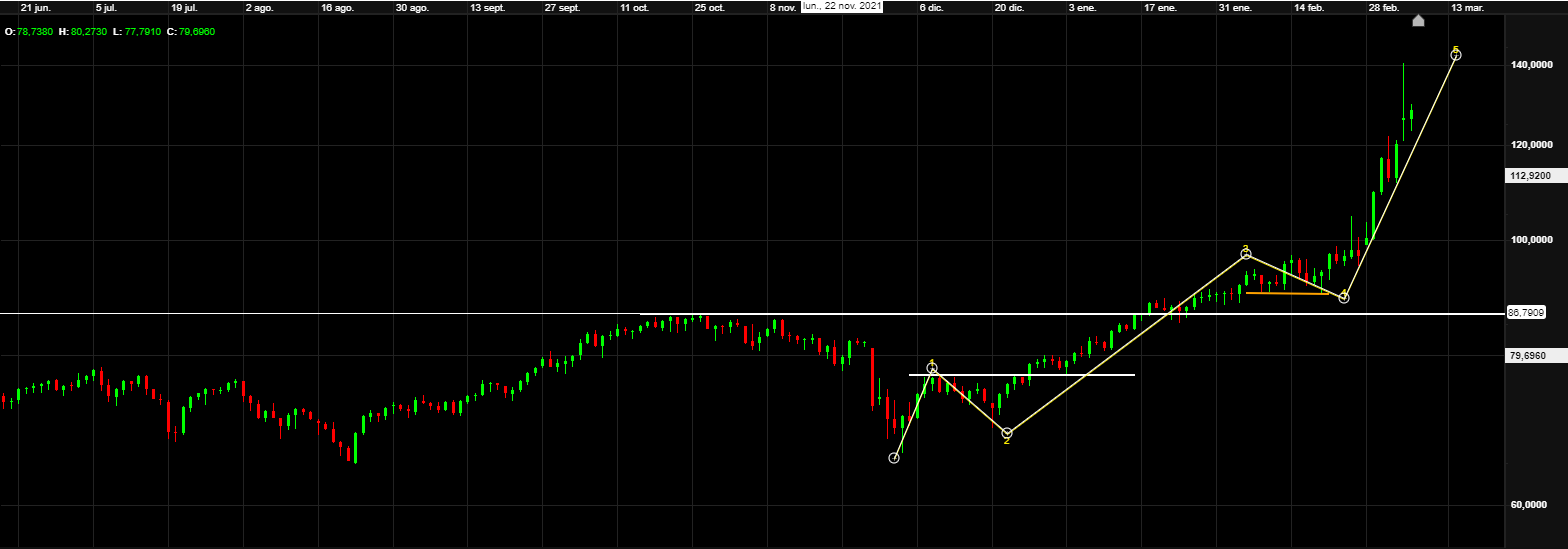Click the '17 ene.' date axis label

tap(1161, 7)
